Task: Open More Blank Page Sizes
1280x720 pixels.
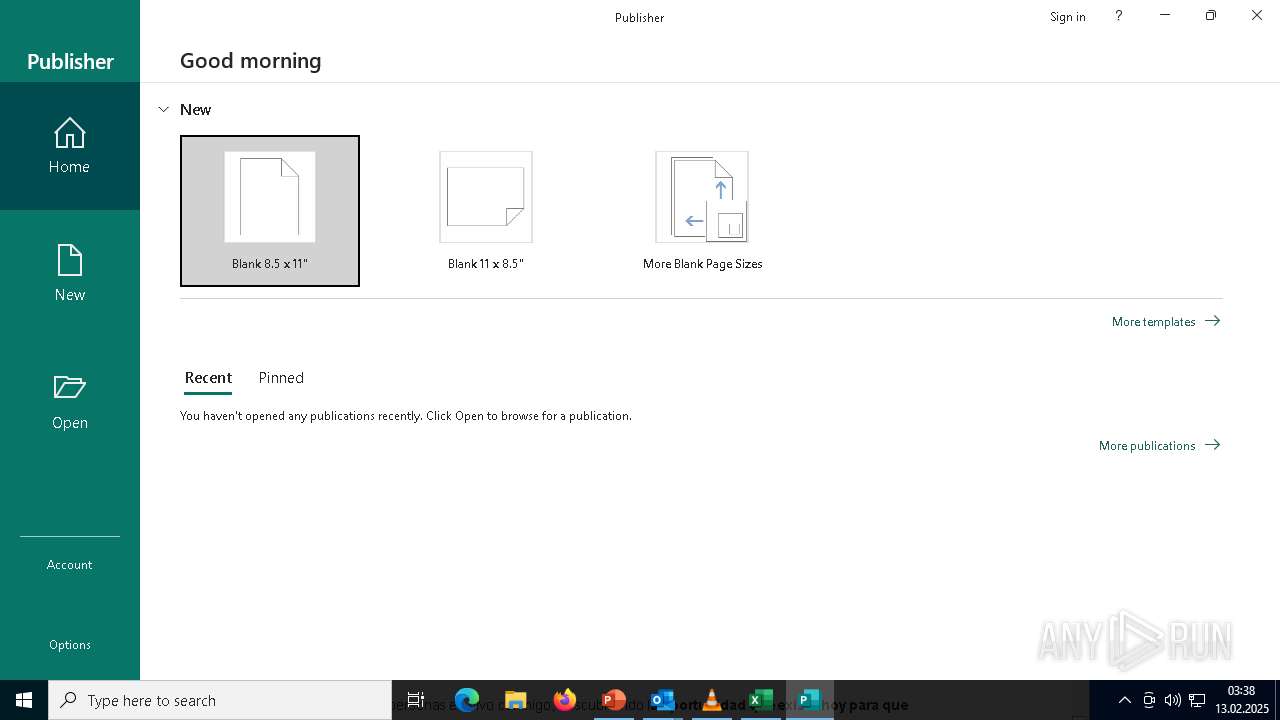Action: [x=702, y=211]
